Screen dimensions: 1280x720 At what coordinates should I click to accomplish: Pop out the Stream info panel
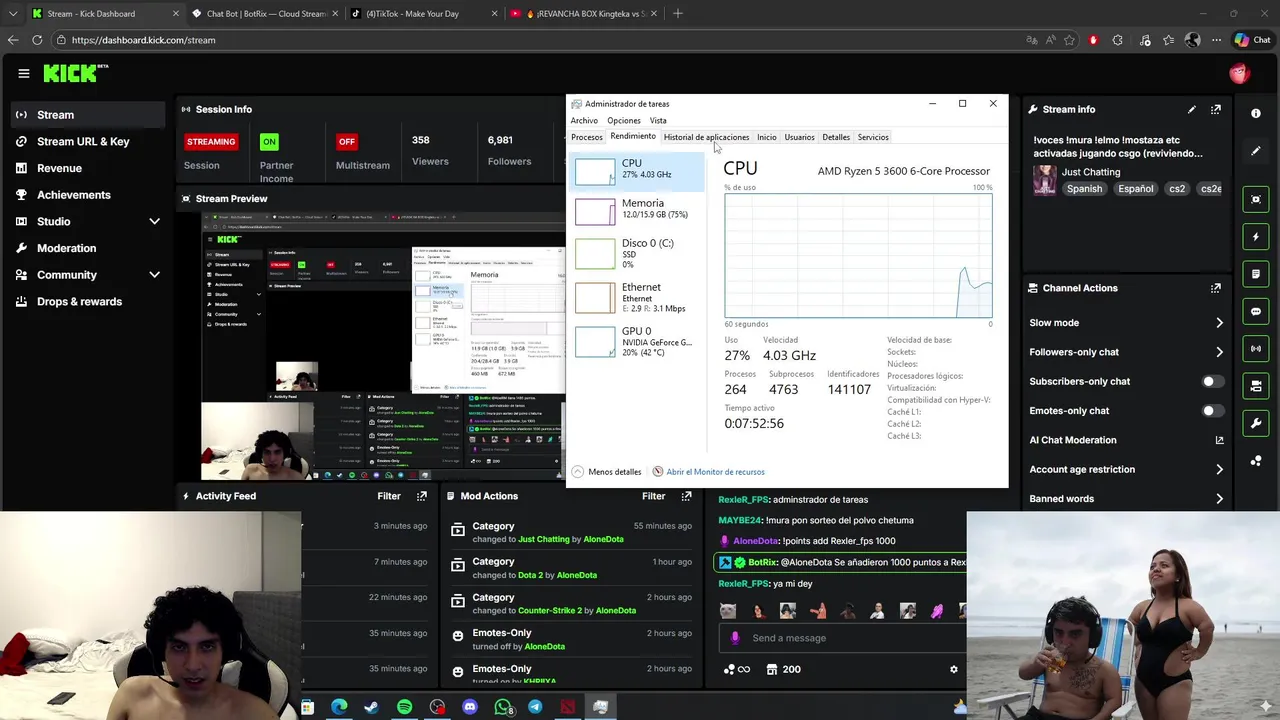1216,110
